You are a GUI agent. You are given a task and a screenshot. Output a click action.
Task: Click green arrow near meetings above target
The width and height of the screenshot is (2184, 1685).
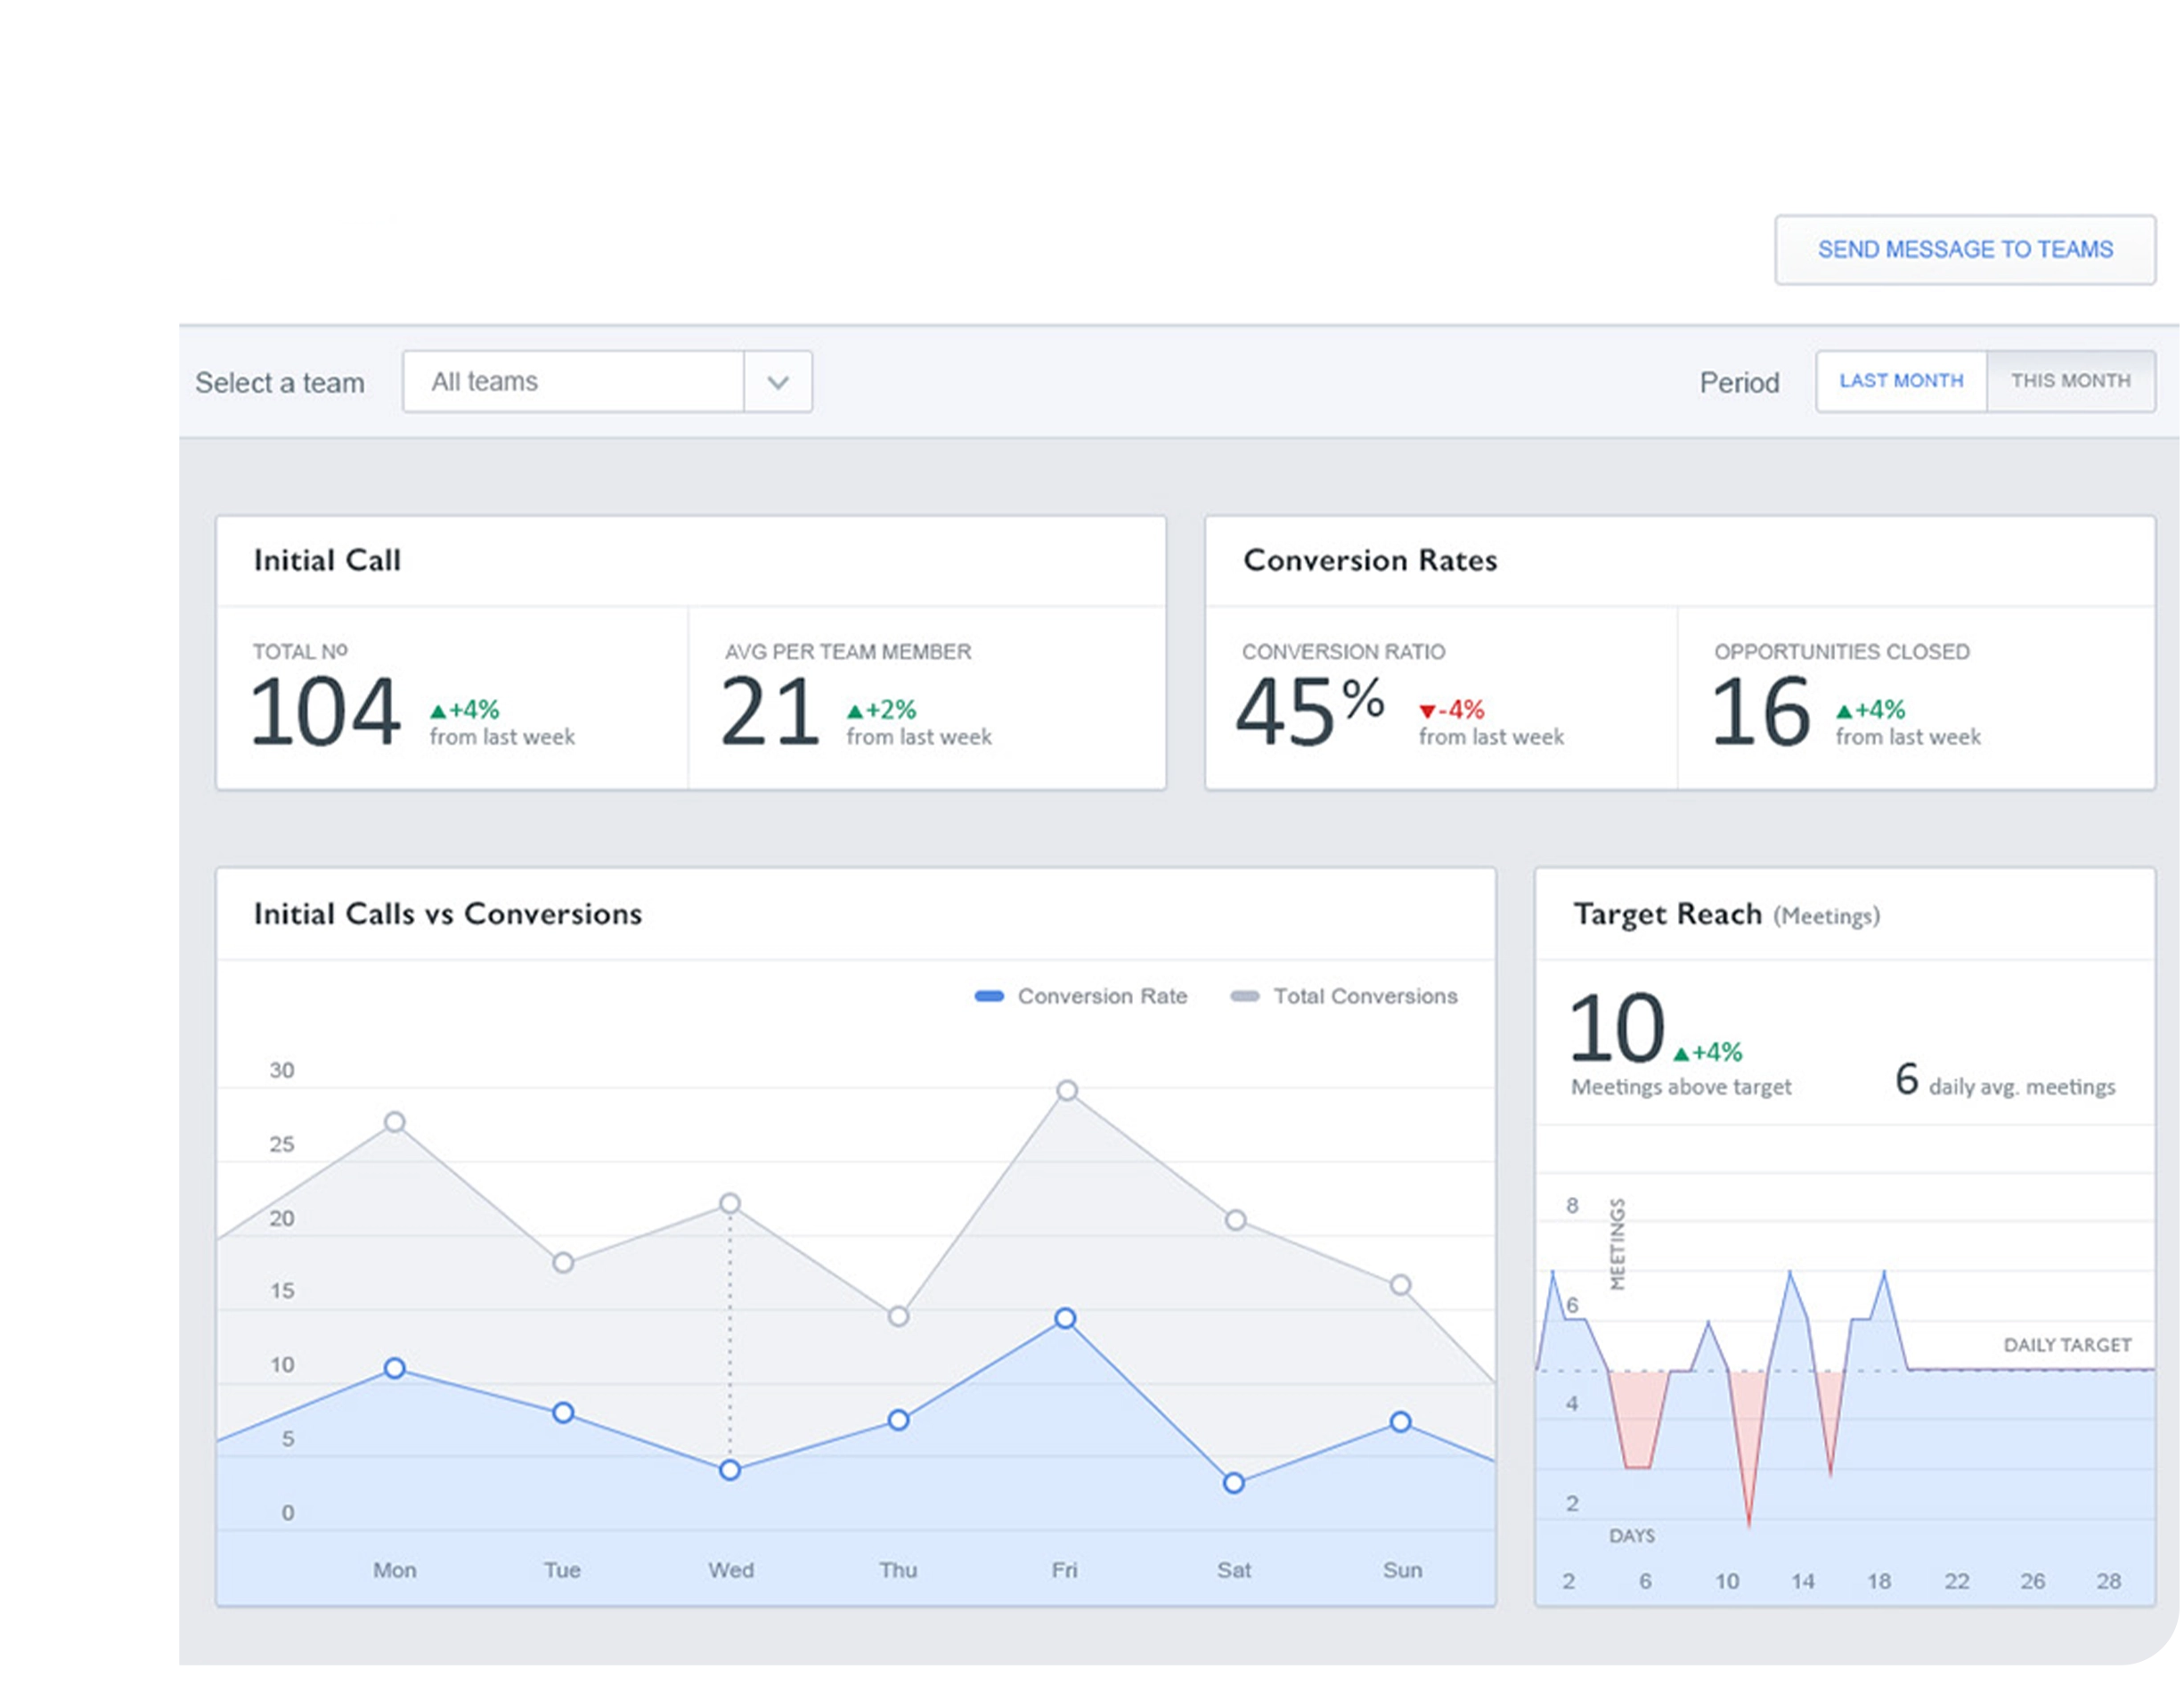[1681, 1054]
